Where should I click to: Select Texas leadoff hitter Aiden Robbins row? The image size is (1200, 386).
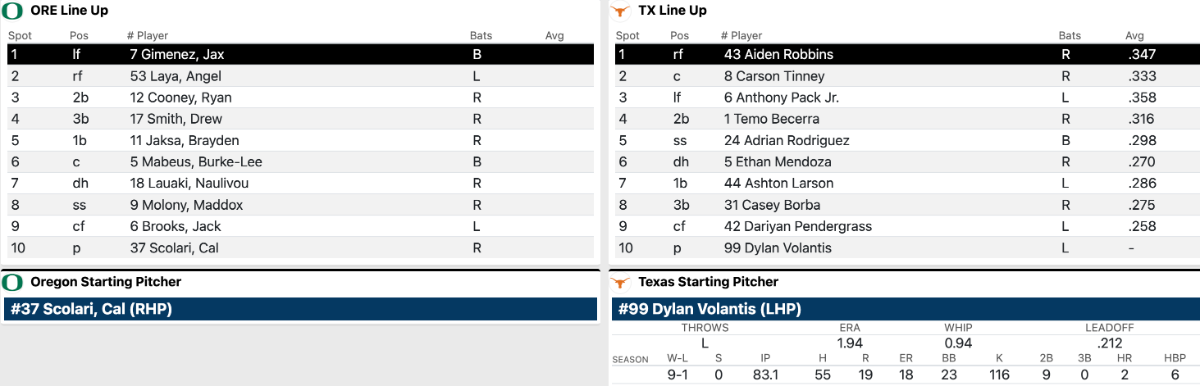(904, 54)
